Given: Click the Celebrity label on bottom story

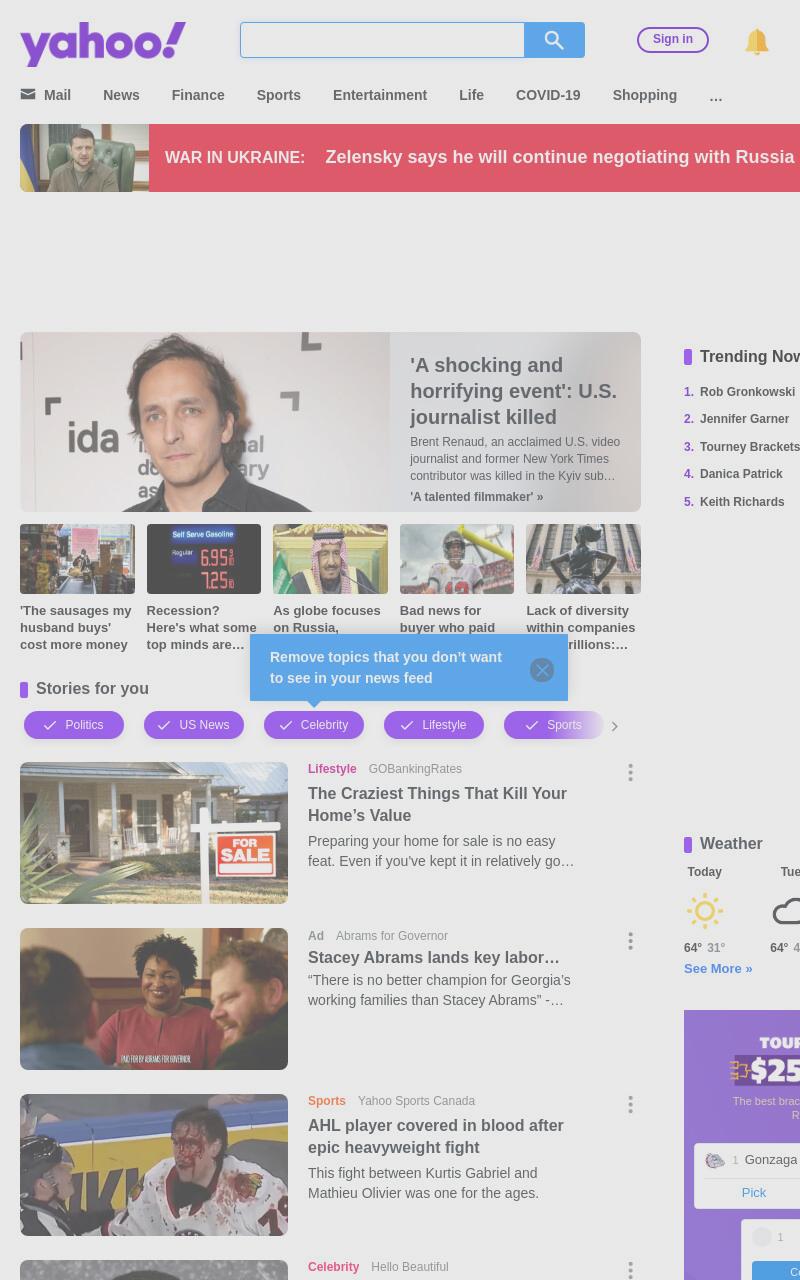Looking at the screenshot, I should tap(333, 1267).
